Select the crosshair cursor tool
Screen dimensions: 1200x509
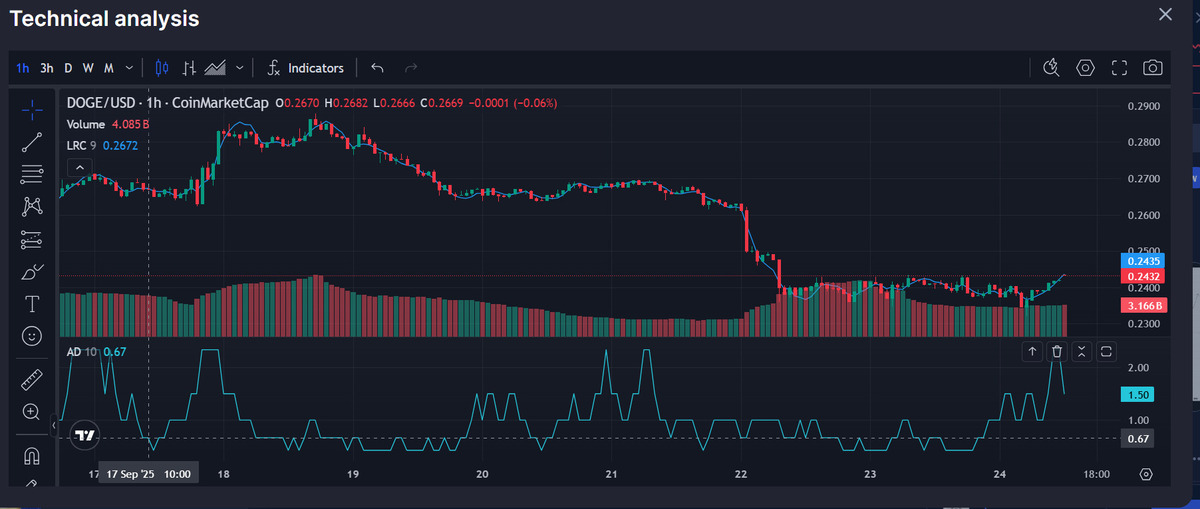tap(32, 108)
